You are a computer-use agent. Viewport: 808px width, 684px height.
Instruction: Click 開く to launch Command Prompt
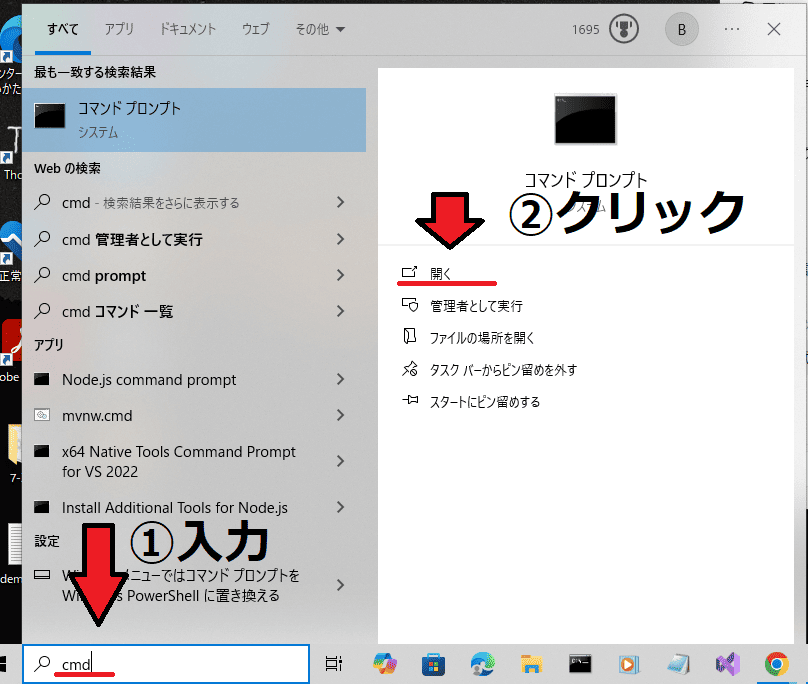(441, 273)
